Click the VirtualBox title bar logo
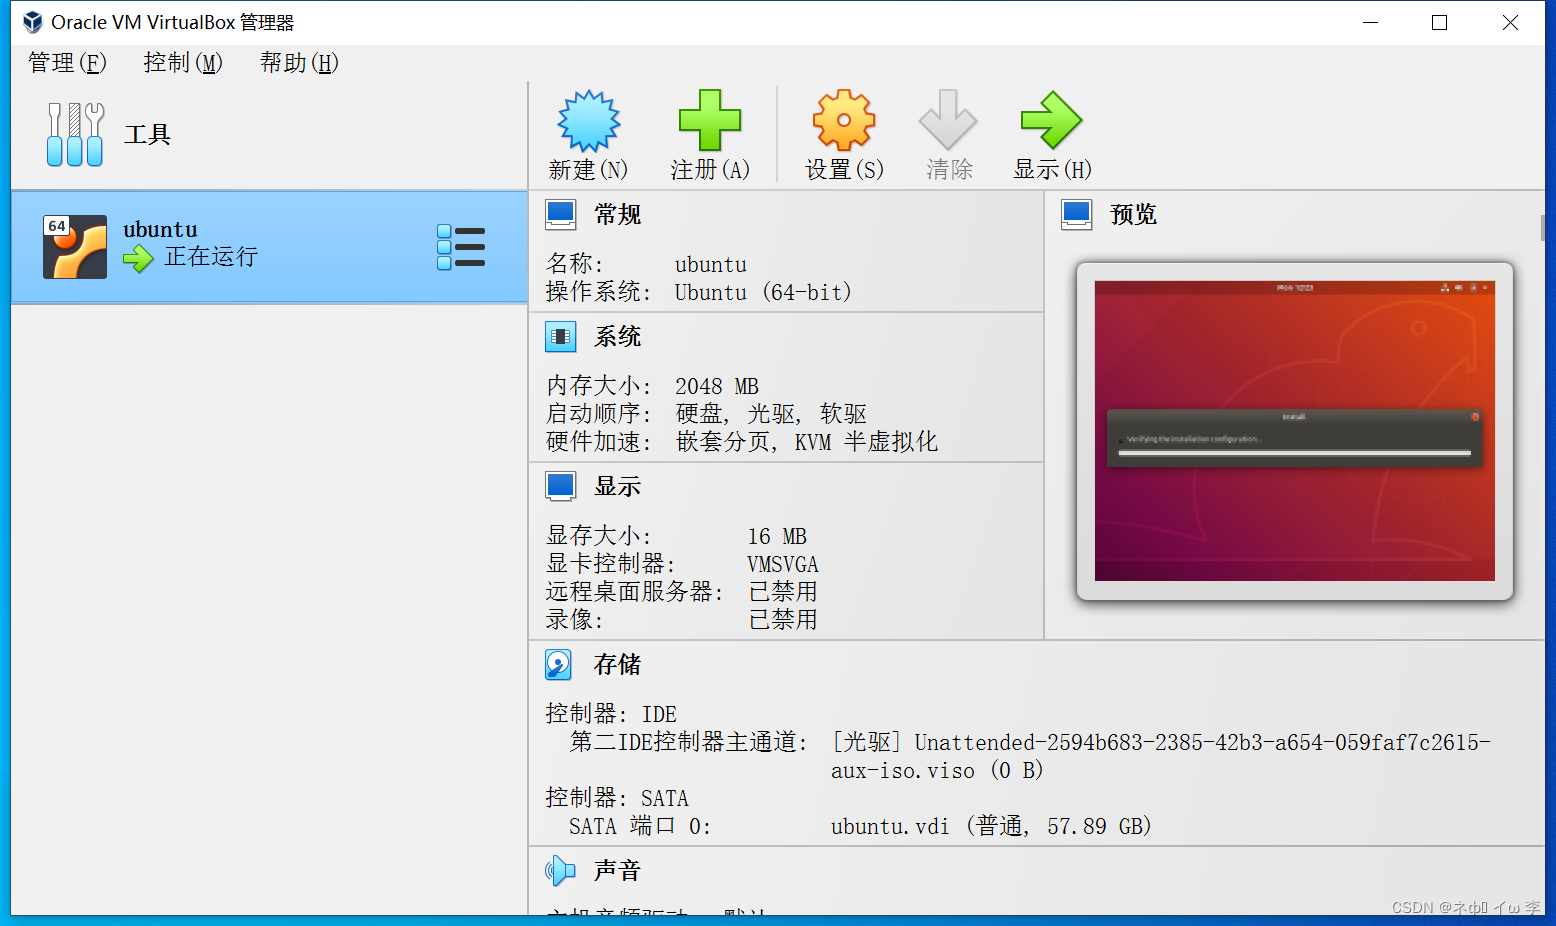 [33, 22]
